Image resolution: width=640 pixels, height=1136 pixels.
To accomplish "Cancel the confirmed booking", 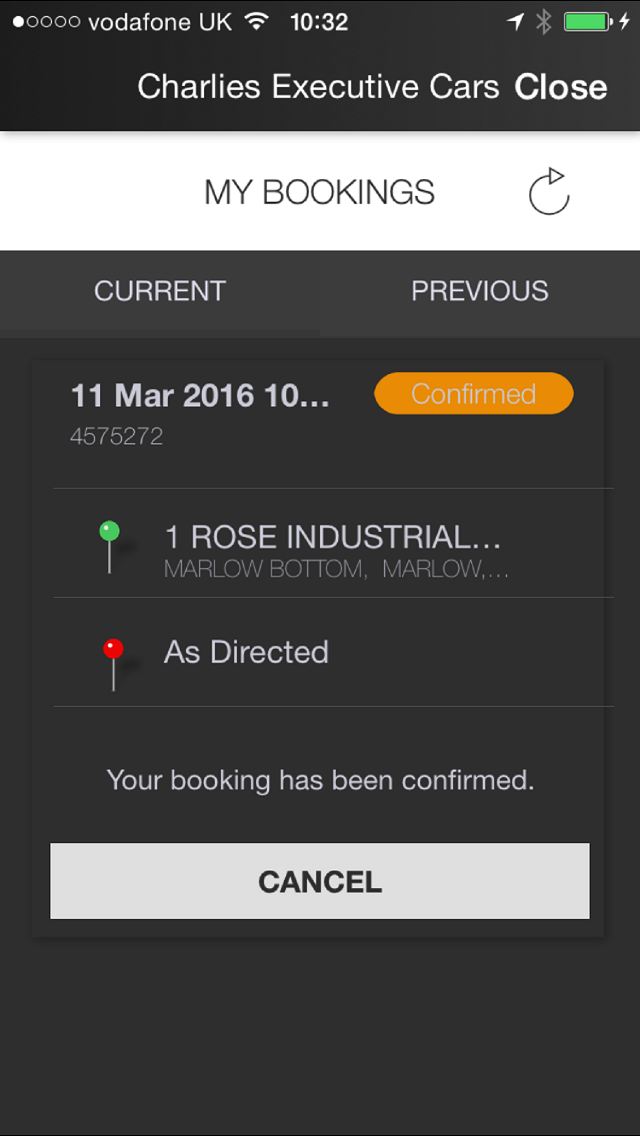I will 320,881.
